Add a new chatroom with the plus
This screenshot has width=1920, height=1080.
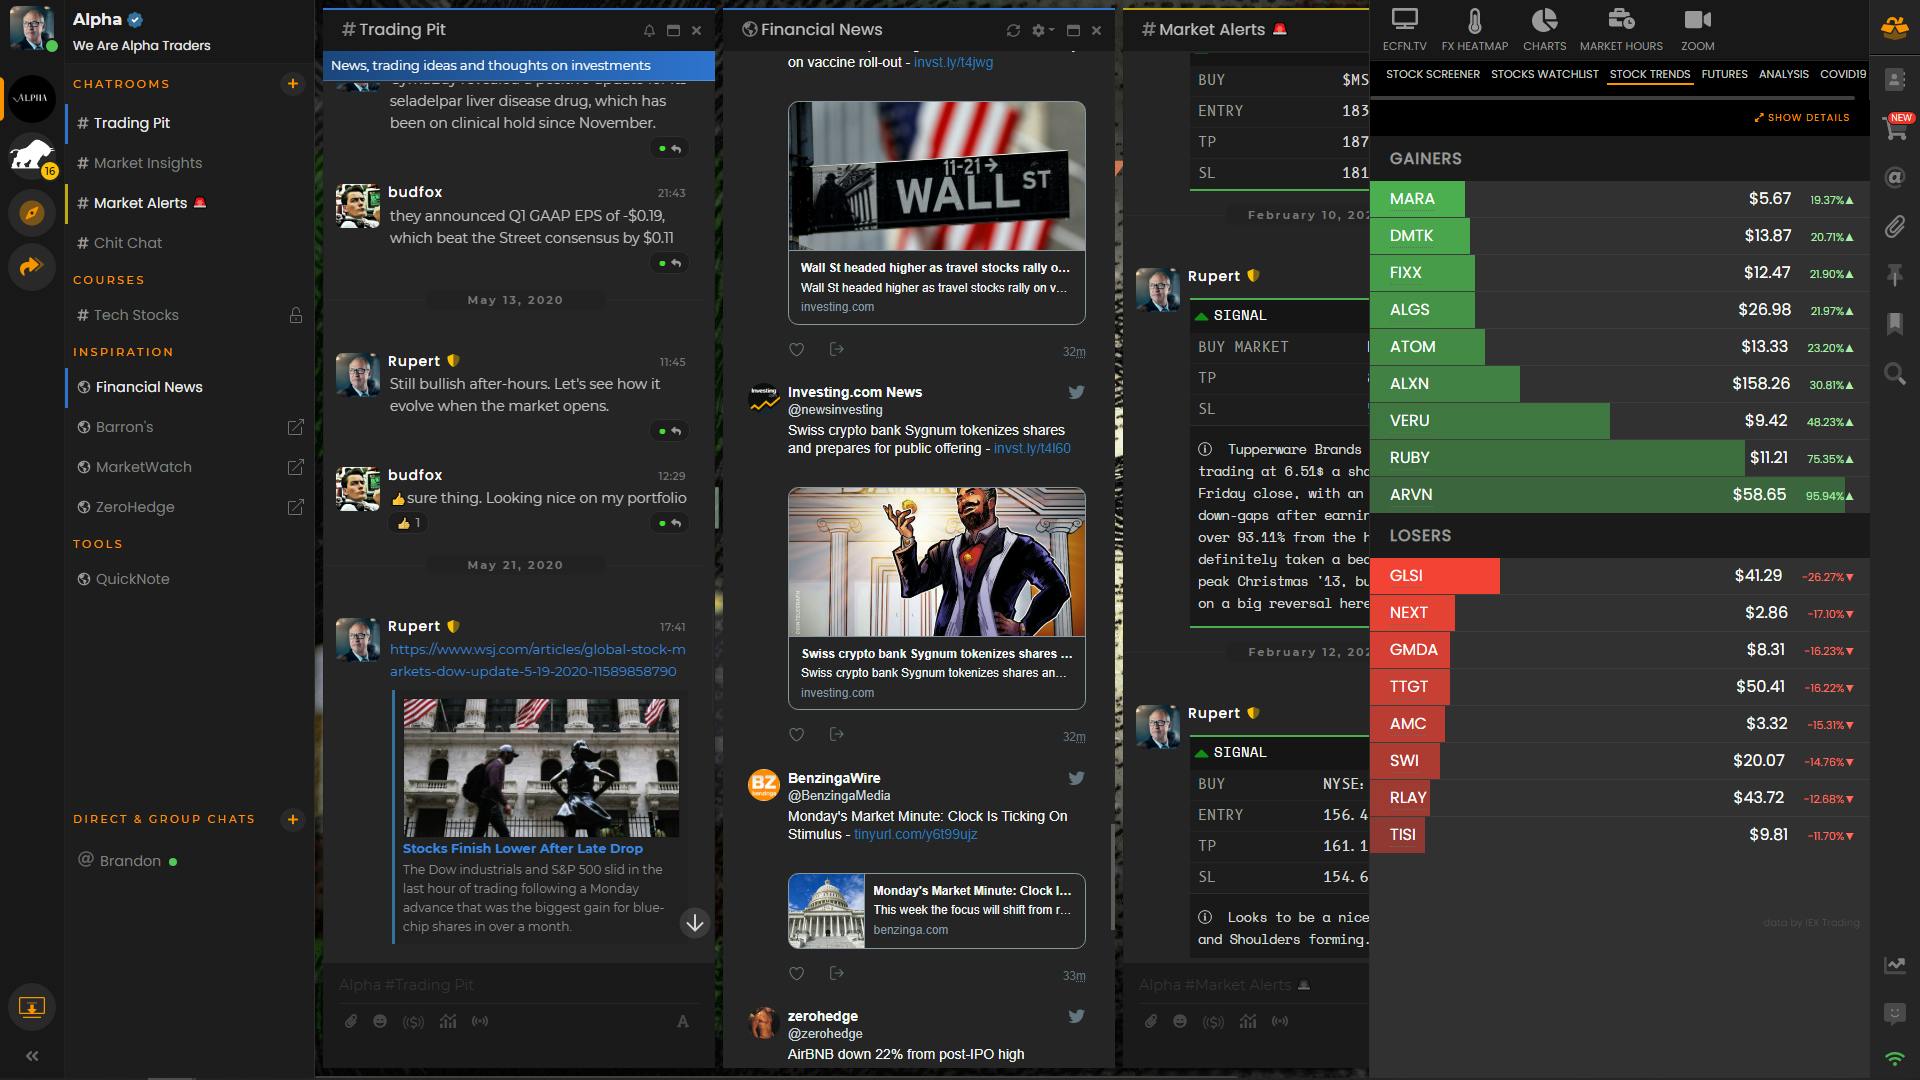[x=293, y=84]
